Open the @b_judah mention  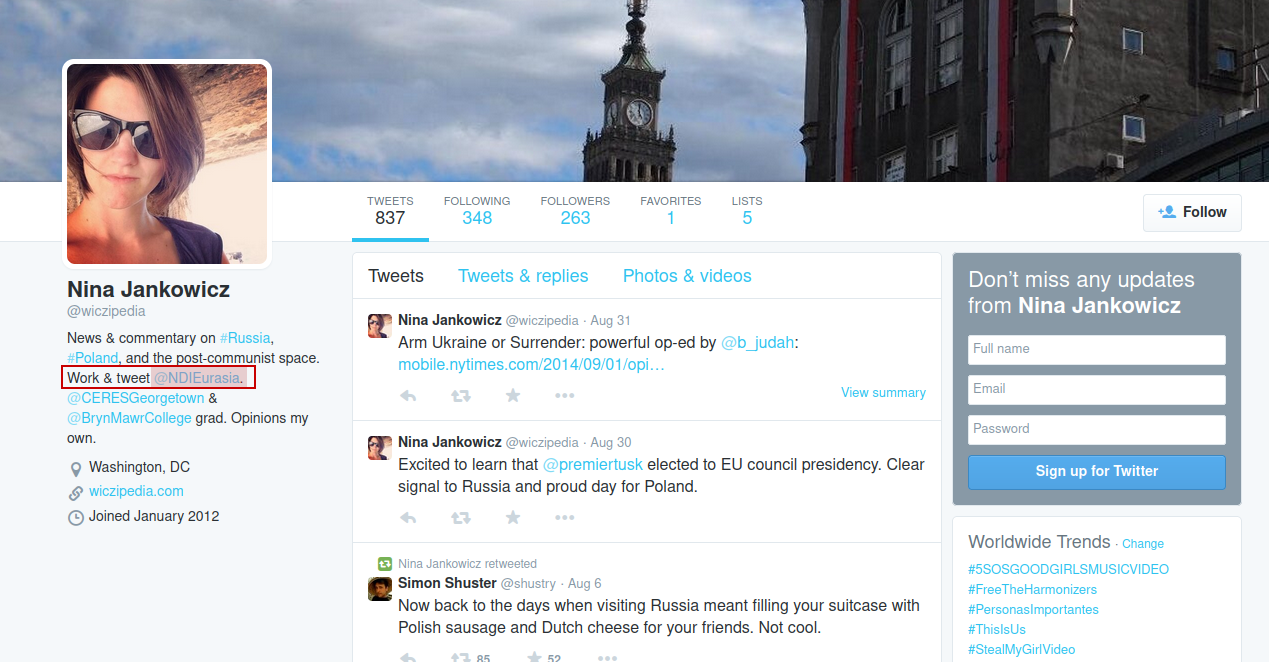coord(758,342)
